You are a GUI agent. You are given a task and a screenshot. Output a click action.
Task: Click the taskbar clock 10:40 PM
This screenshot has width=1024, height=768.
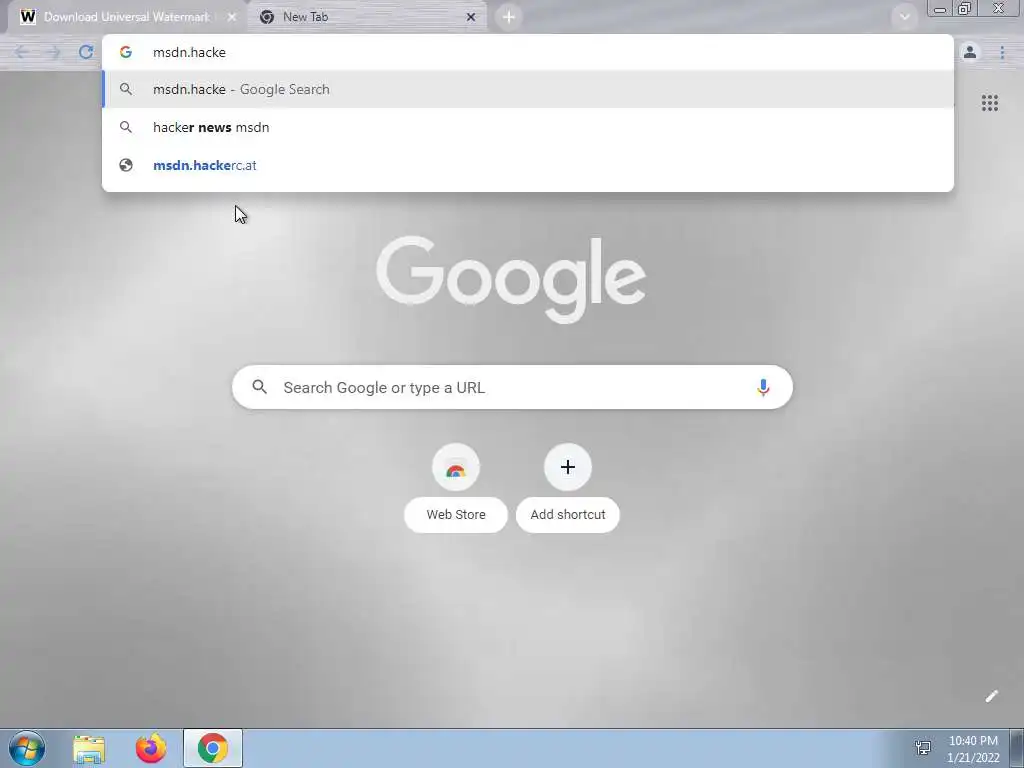[x=973, y=741]
